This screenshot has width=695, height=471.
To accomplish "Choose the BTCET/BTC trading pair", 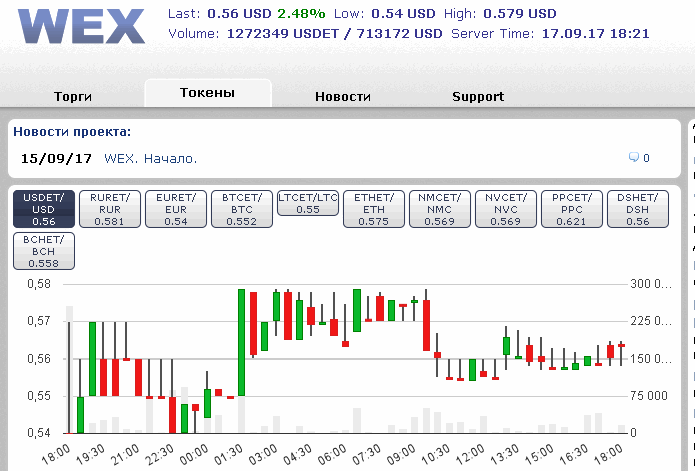I will coord(242,209).
